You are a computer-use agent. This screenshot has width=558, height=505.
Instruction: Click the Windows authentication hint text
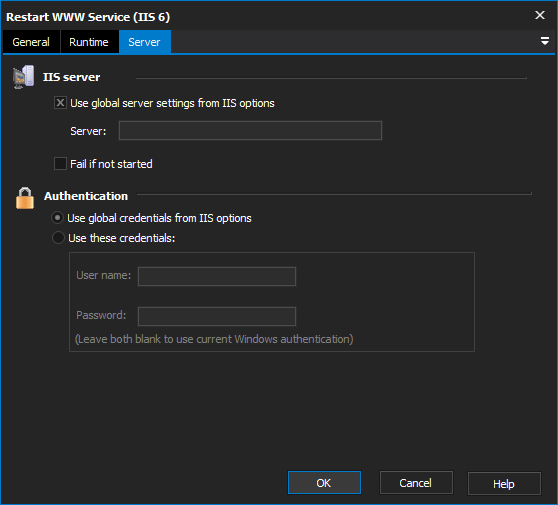214,339
